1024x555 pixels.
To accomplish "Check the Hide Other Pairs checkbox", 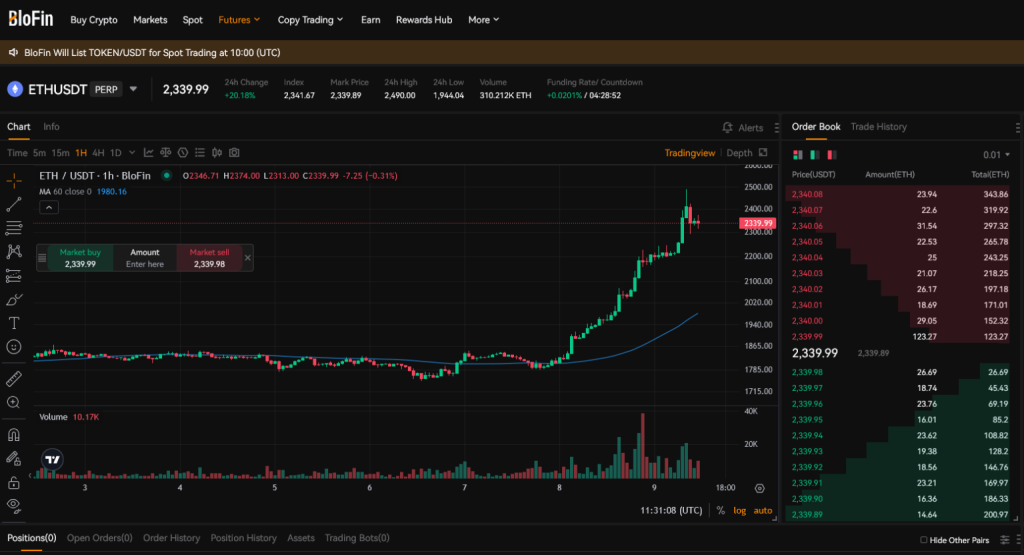I will 923,540.
